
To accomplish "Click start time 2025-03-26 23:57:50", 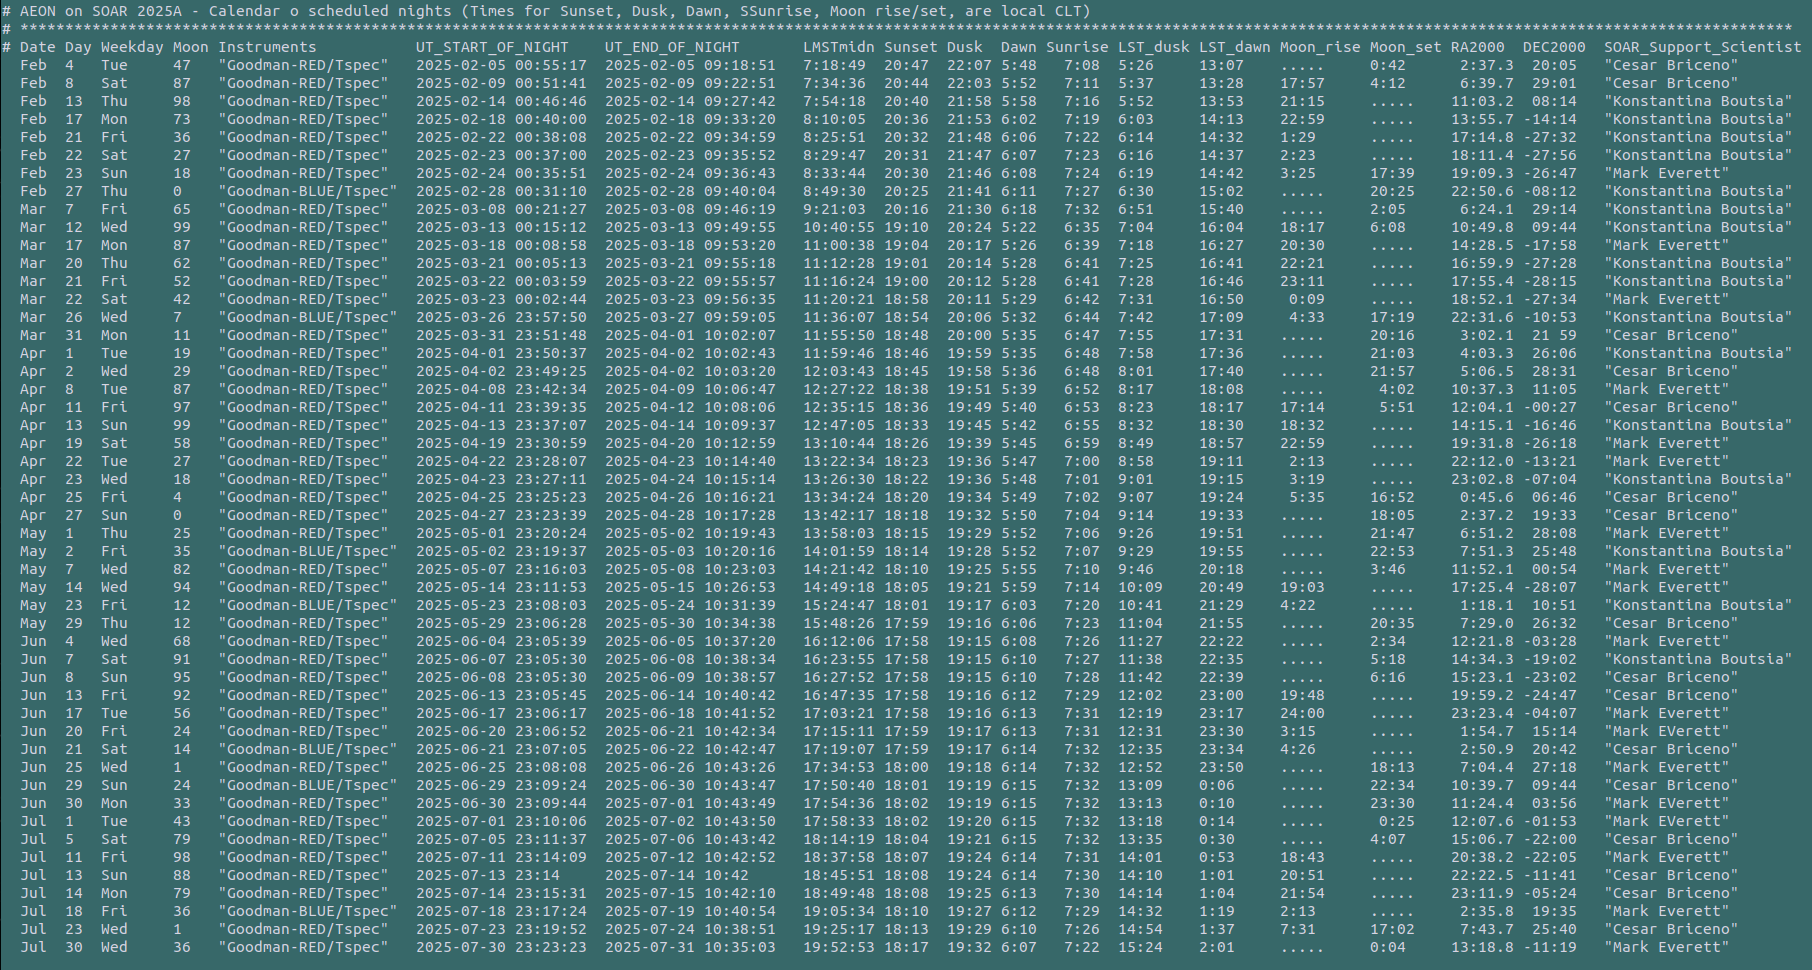I will [501, 317].
